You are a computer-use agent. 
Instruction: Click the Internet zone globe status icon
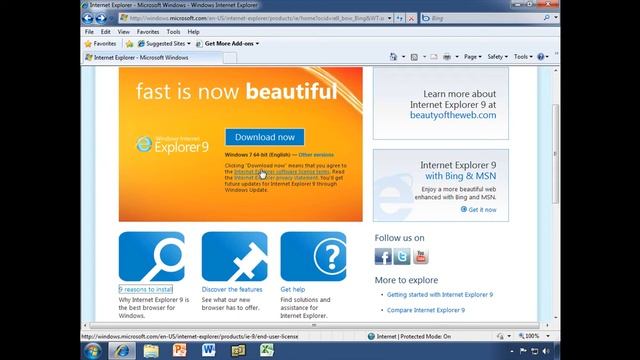pos(371,336)
